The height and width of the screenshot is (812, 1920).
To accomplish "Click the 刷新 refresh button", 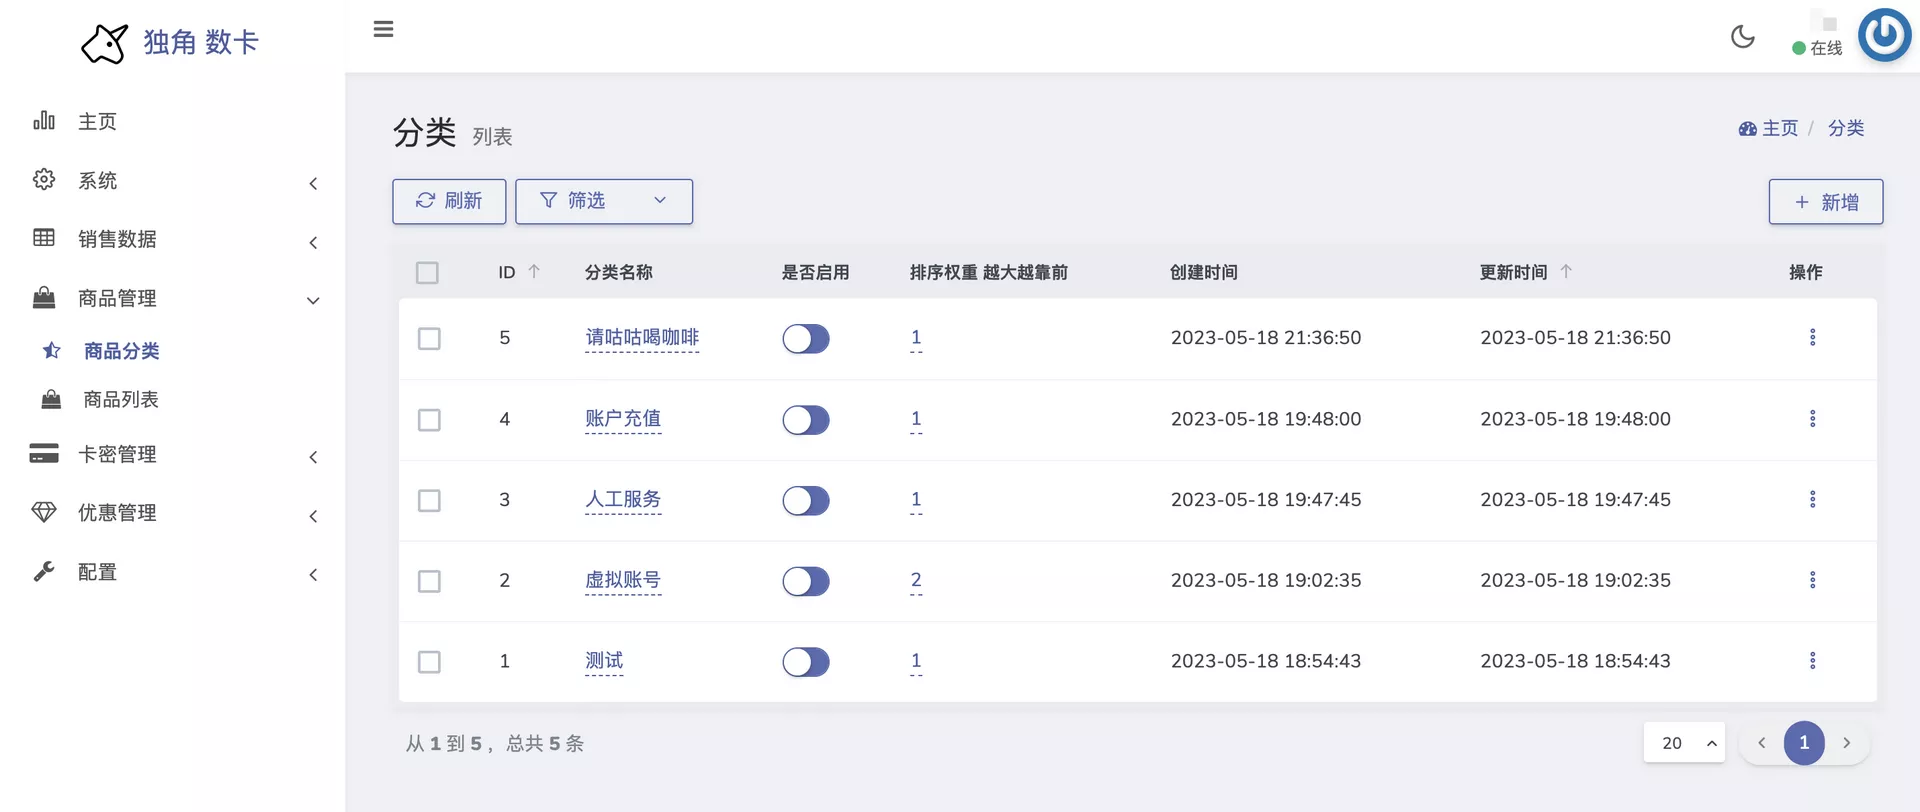I will (x=449, y=201).
